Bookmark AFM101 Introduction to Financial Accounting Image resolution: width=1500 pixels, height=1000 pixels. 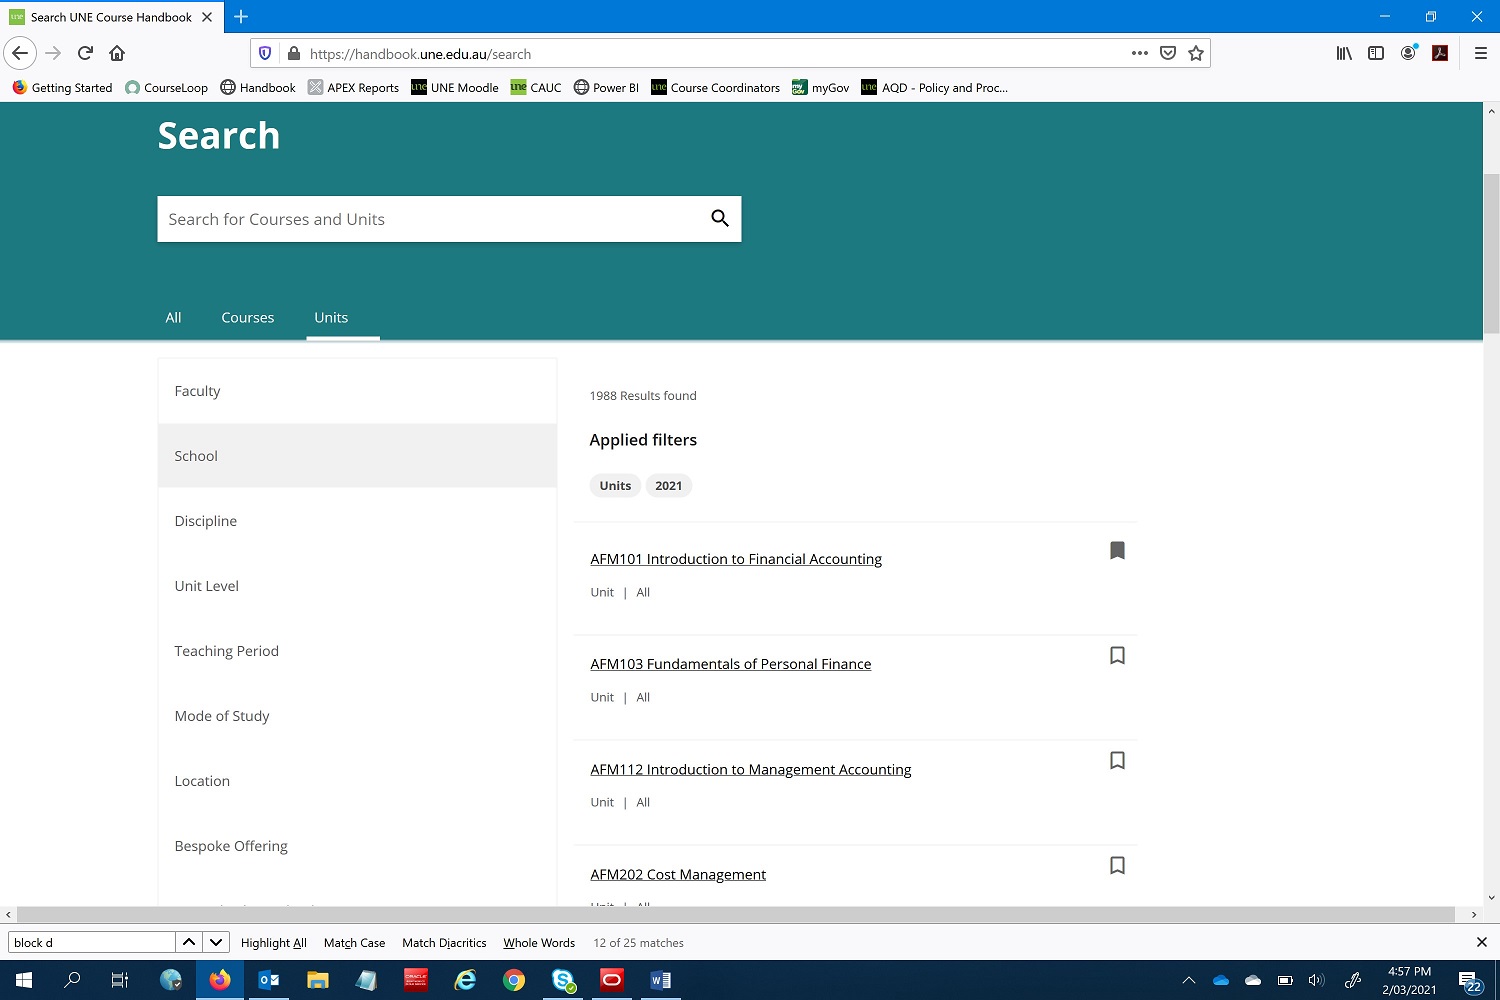[x=1118, y=550]
